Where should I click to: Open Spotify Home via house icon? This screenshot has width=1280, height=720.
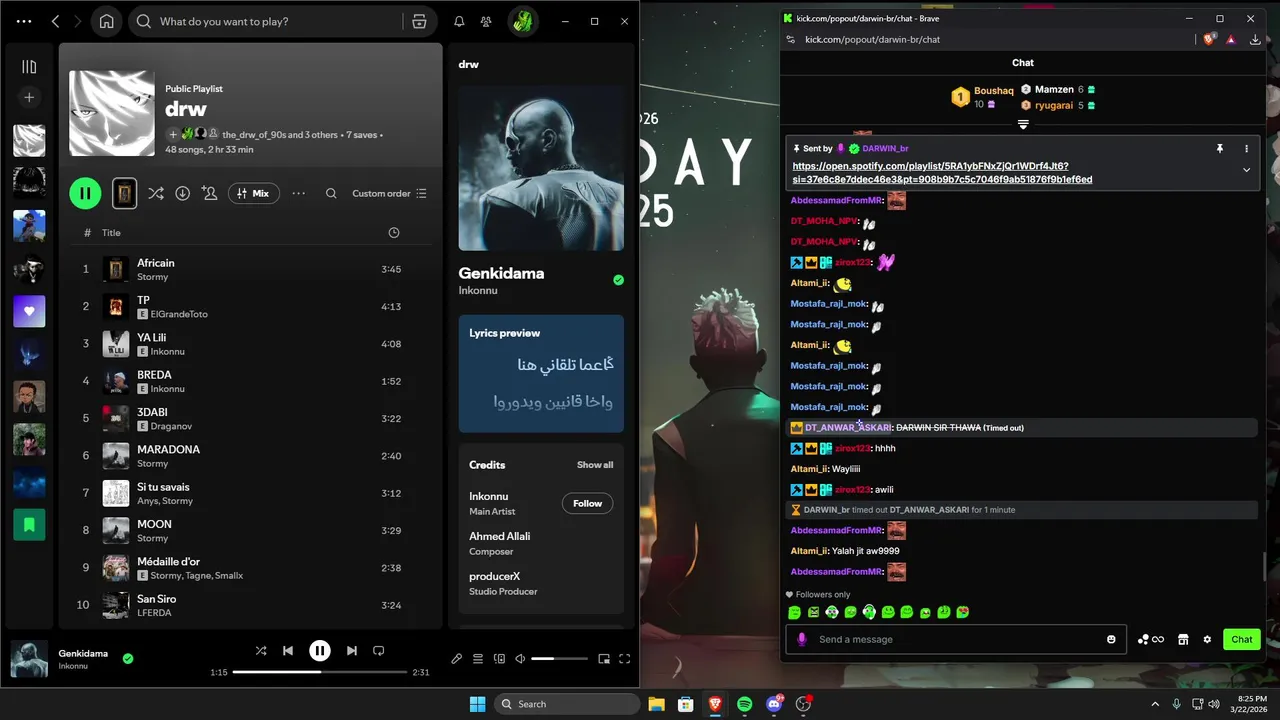tap(106, 21)
